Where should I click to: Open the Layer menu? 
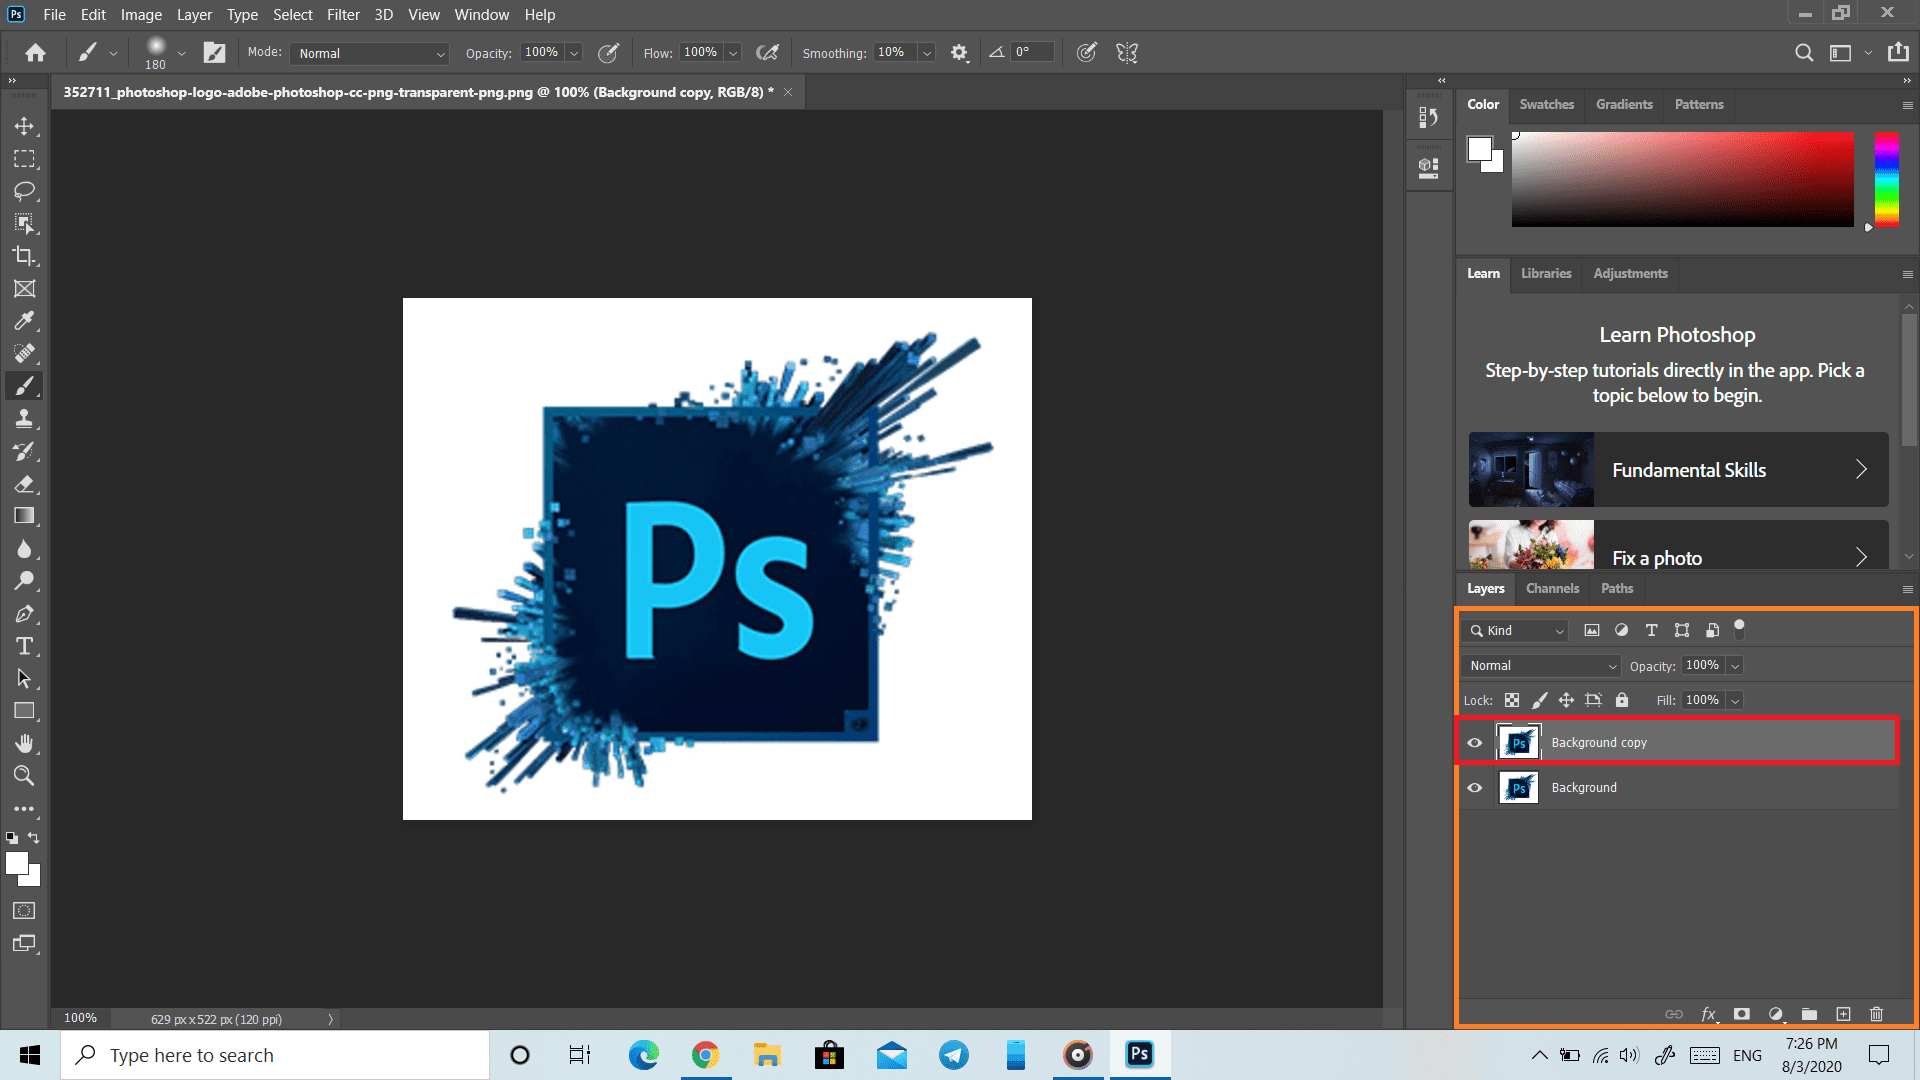tap(194, 15)
